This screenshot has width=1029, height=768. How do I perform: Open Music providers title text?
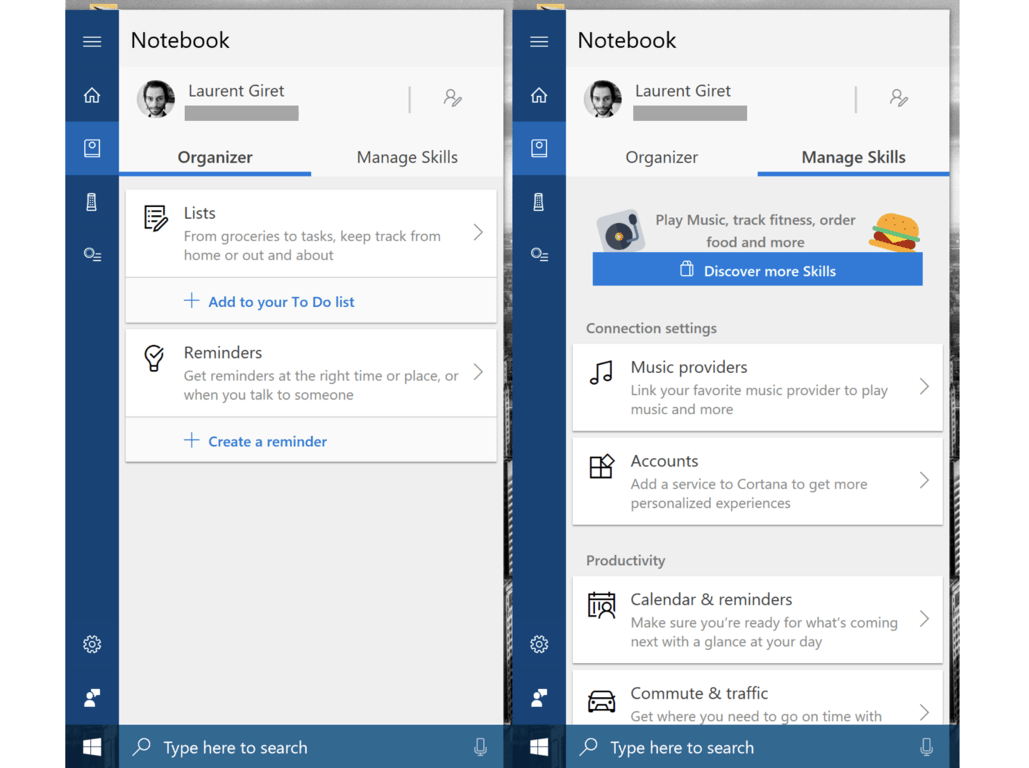(x=689, y=367)
